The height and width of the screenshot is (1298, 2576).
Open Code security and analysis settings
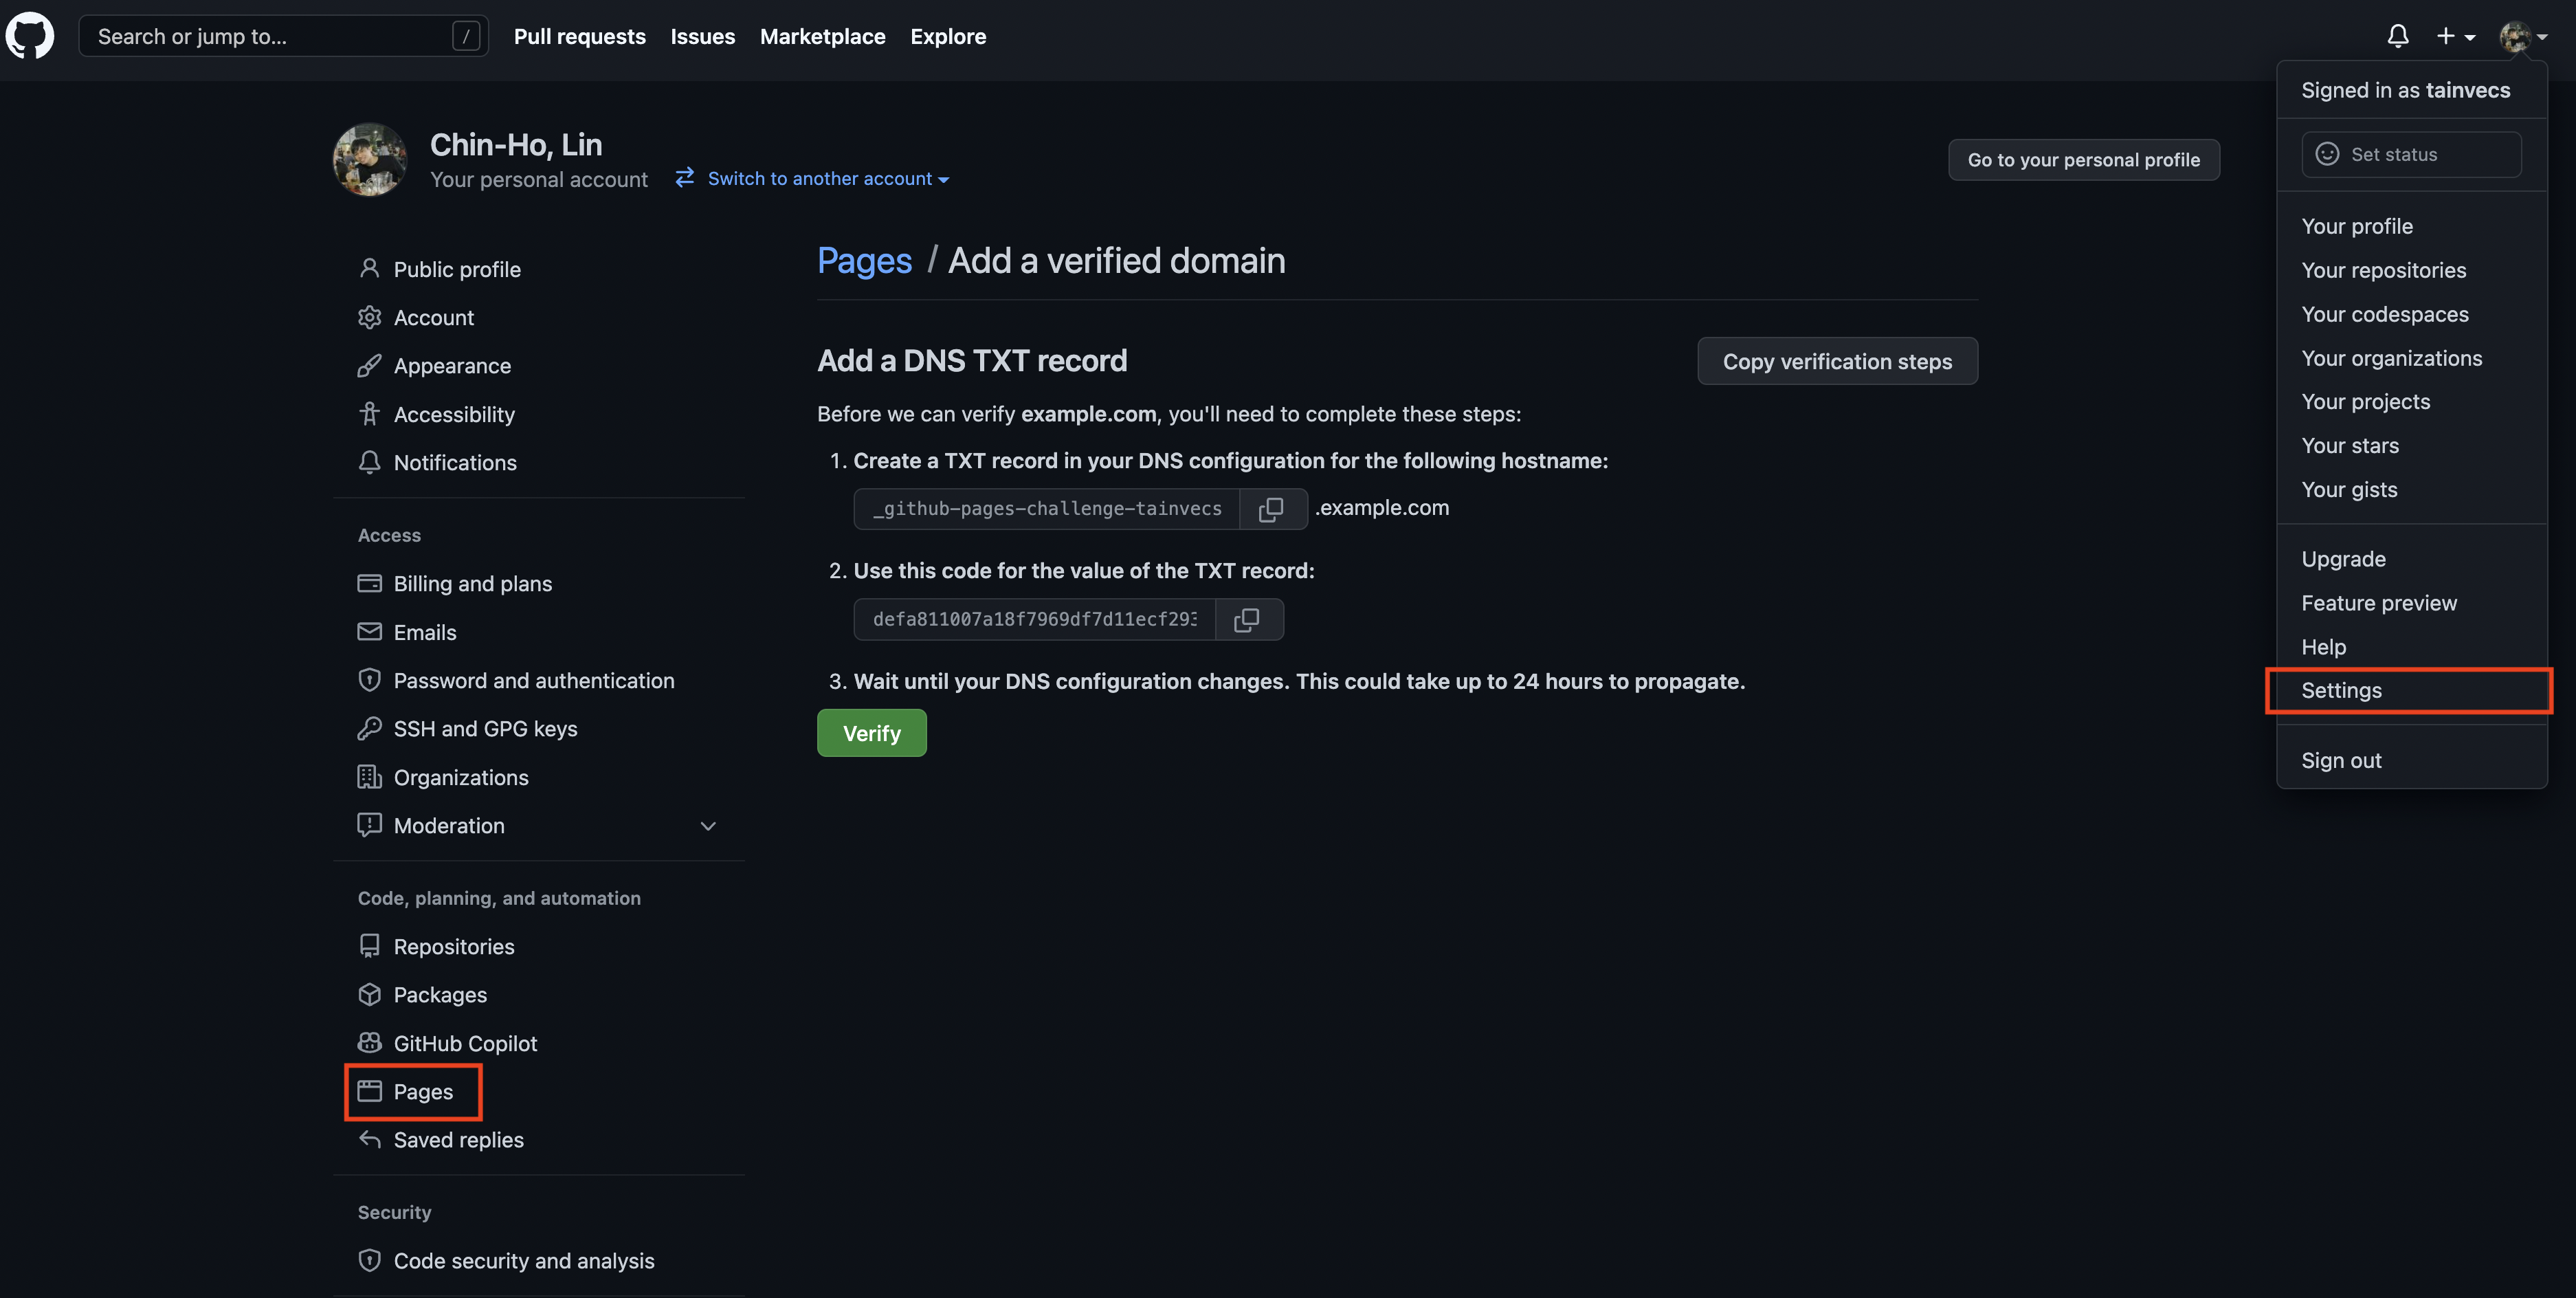tap(524, 1260)
